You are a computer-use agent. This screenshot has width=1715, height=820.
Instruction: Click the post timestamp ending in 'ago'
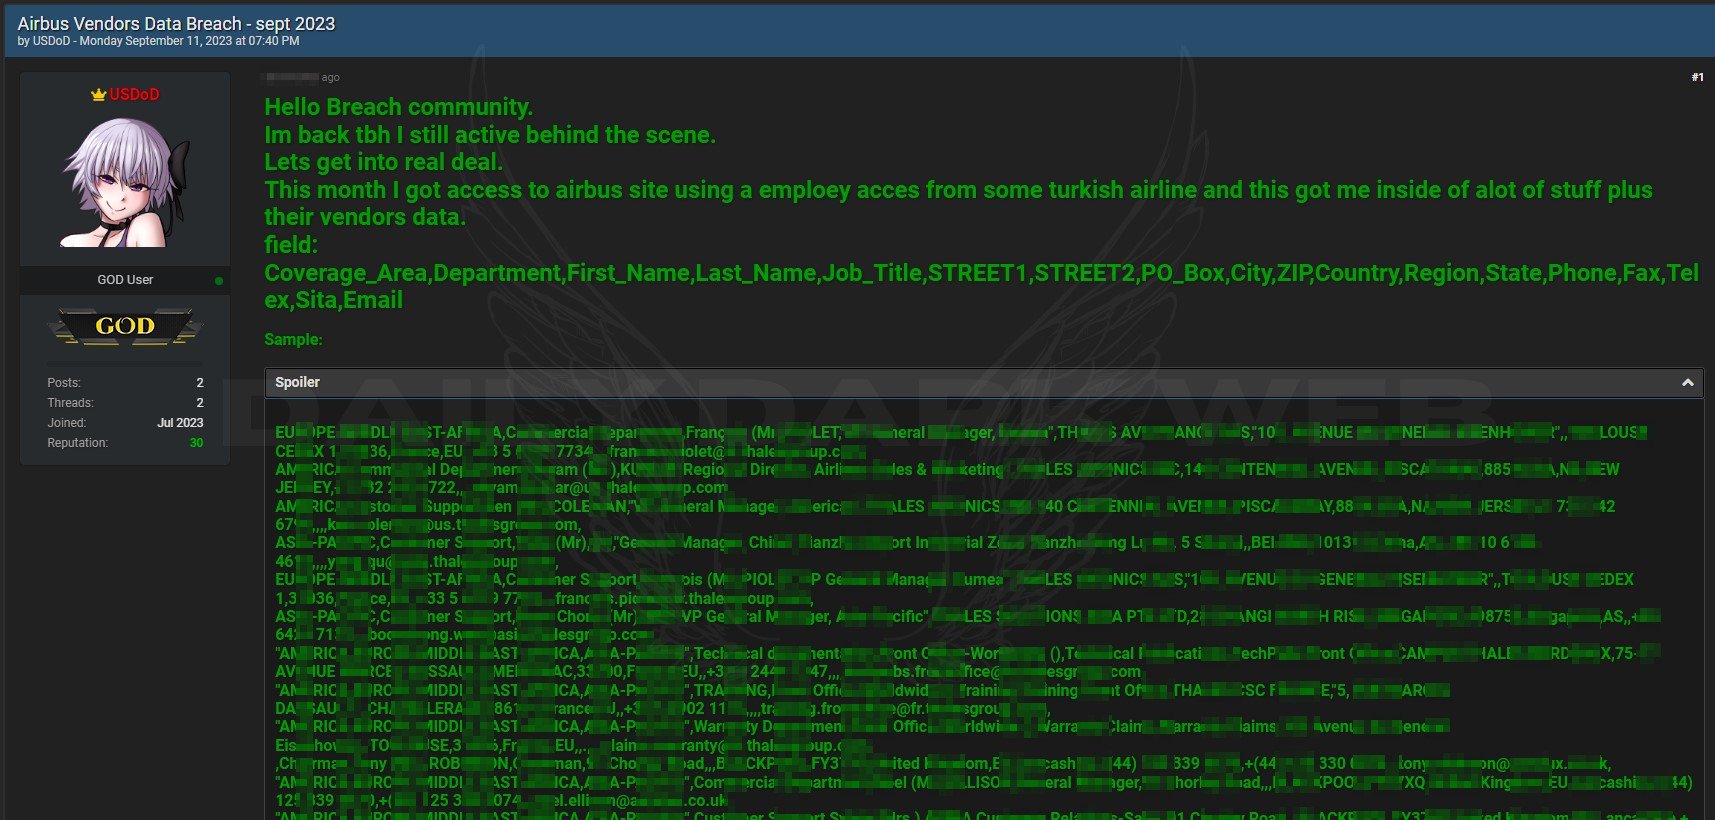300,77
